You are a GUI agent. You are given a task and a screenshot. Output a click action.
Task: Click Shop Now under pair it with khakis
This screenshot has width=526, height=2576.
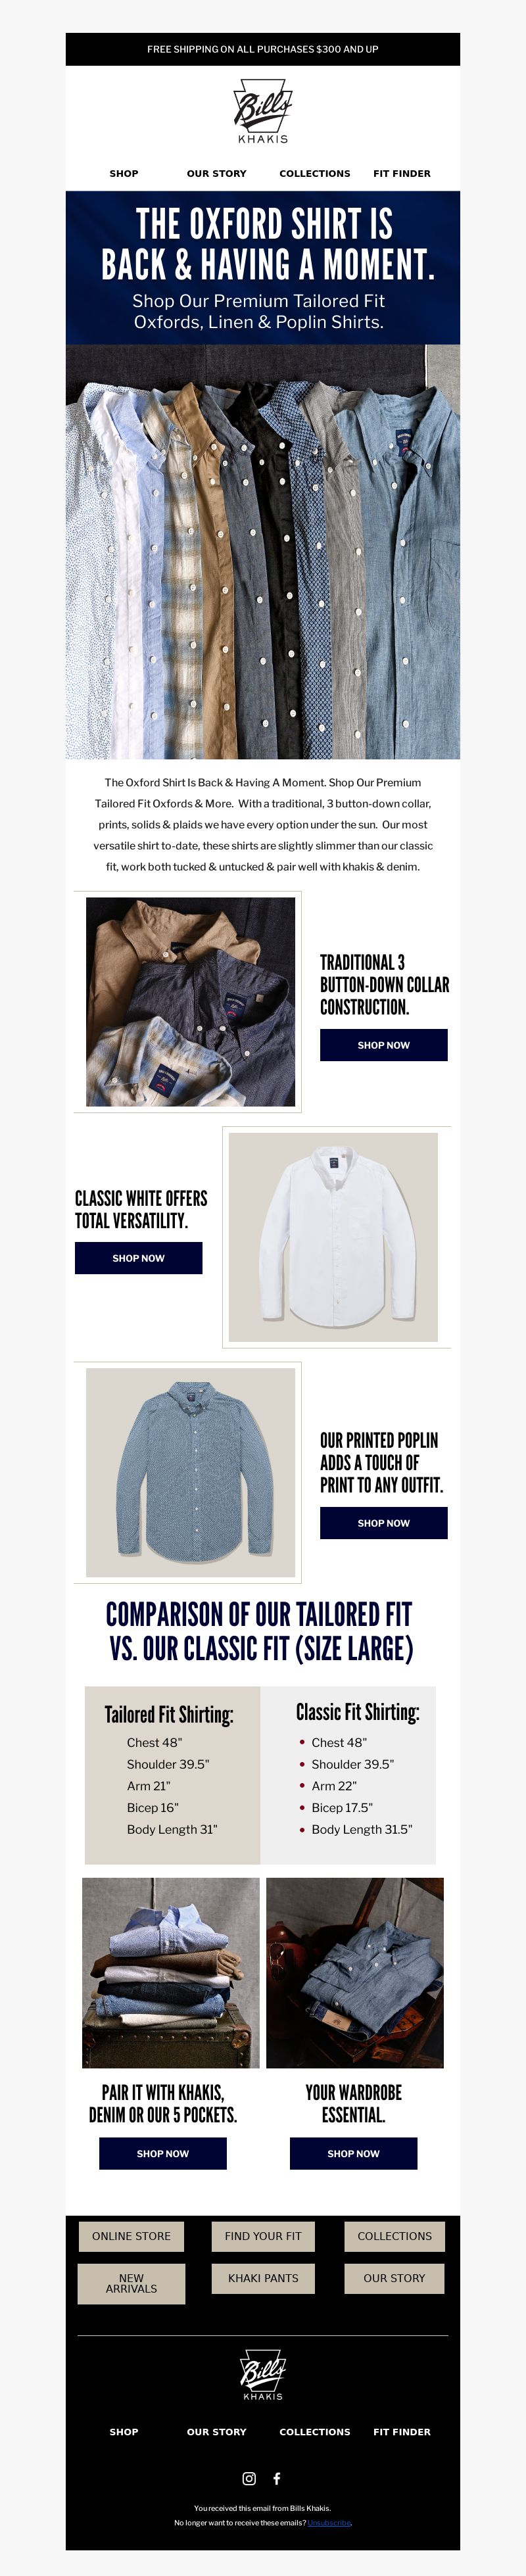(x=163, y=2153)
